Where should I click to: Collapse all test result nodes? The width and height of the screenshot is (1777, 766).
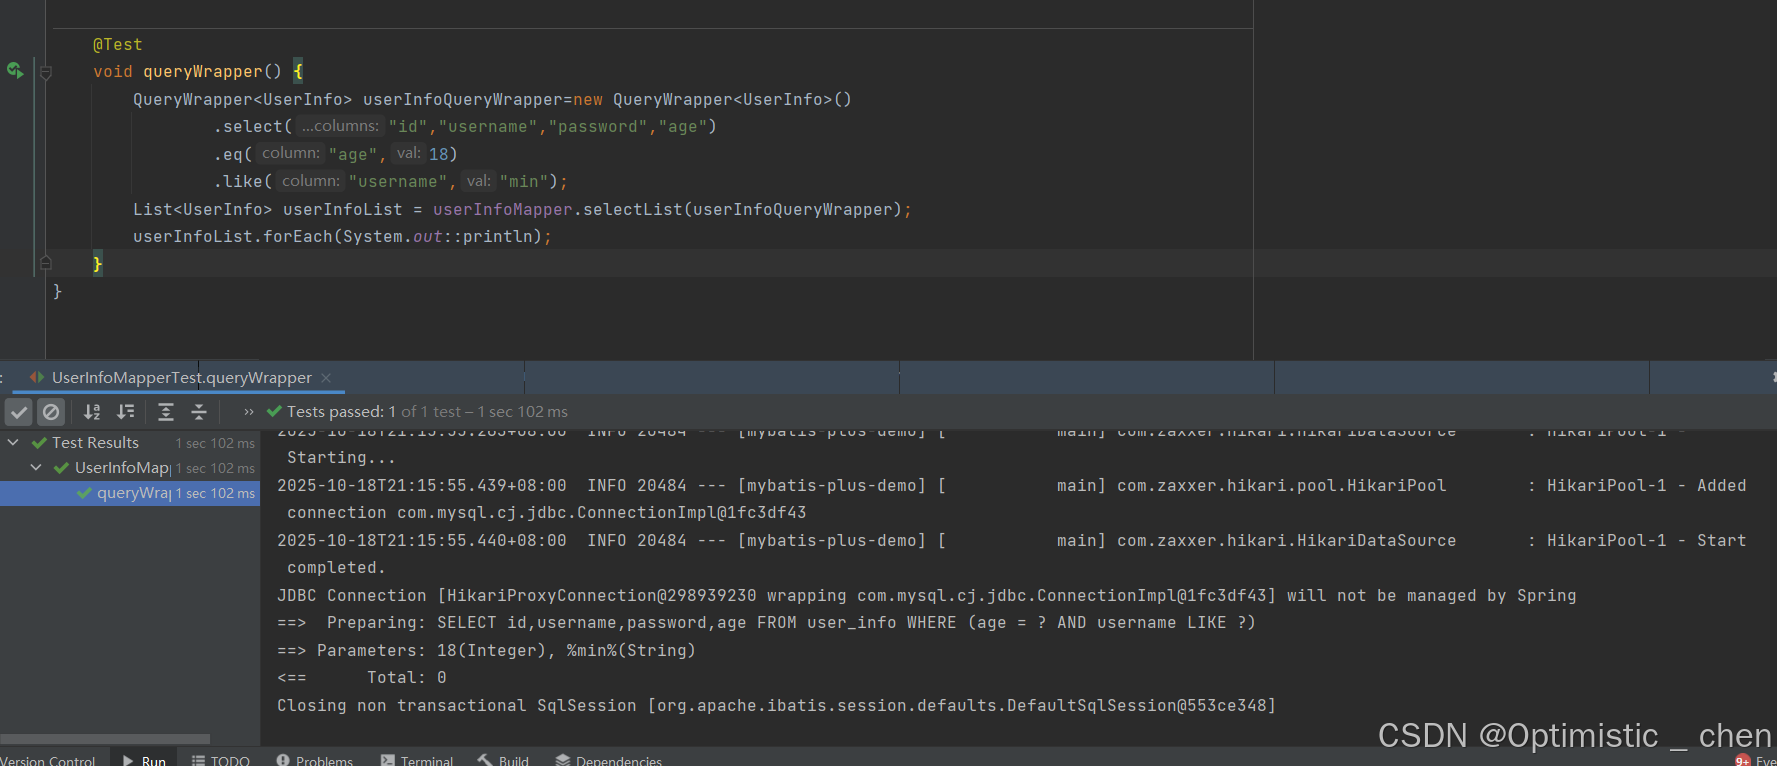click(x=199, y=412)
